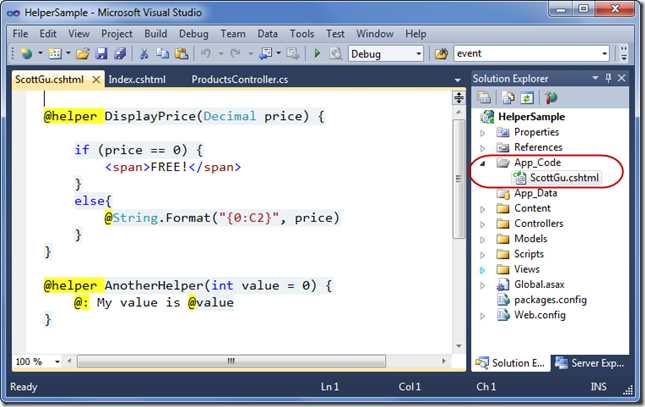The height and width of the screenshot is (407, 645).
Task: Click the Refresh icon in Solution Explorer
Action: pyautogui.click(x=527, y=98)
